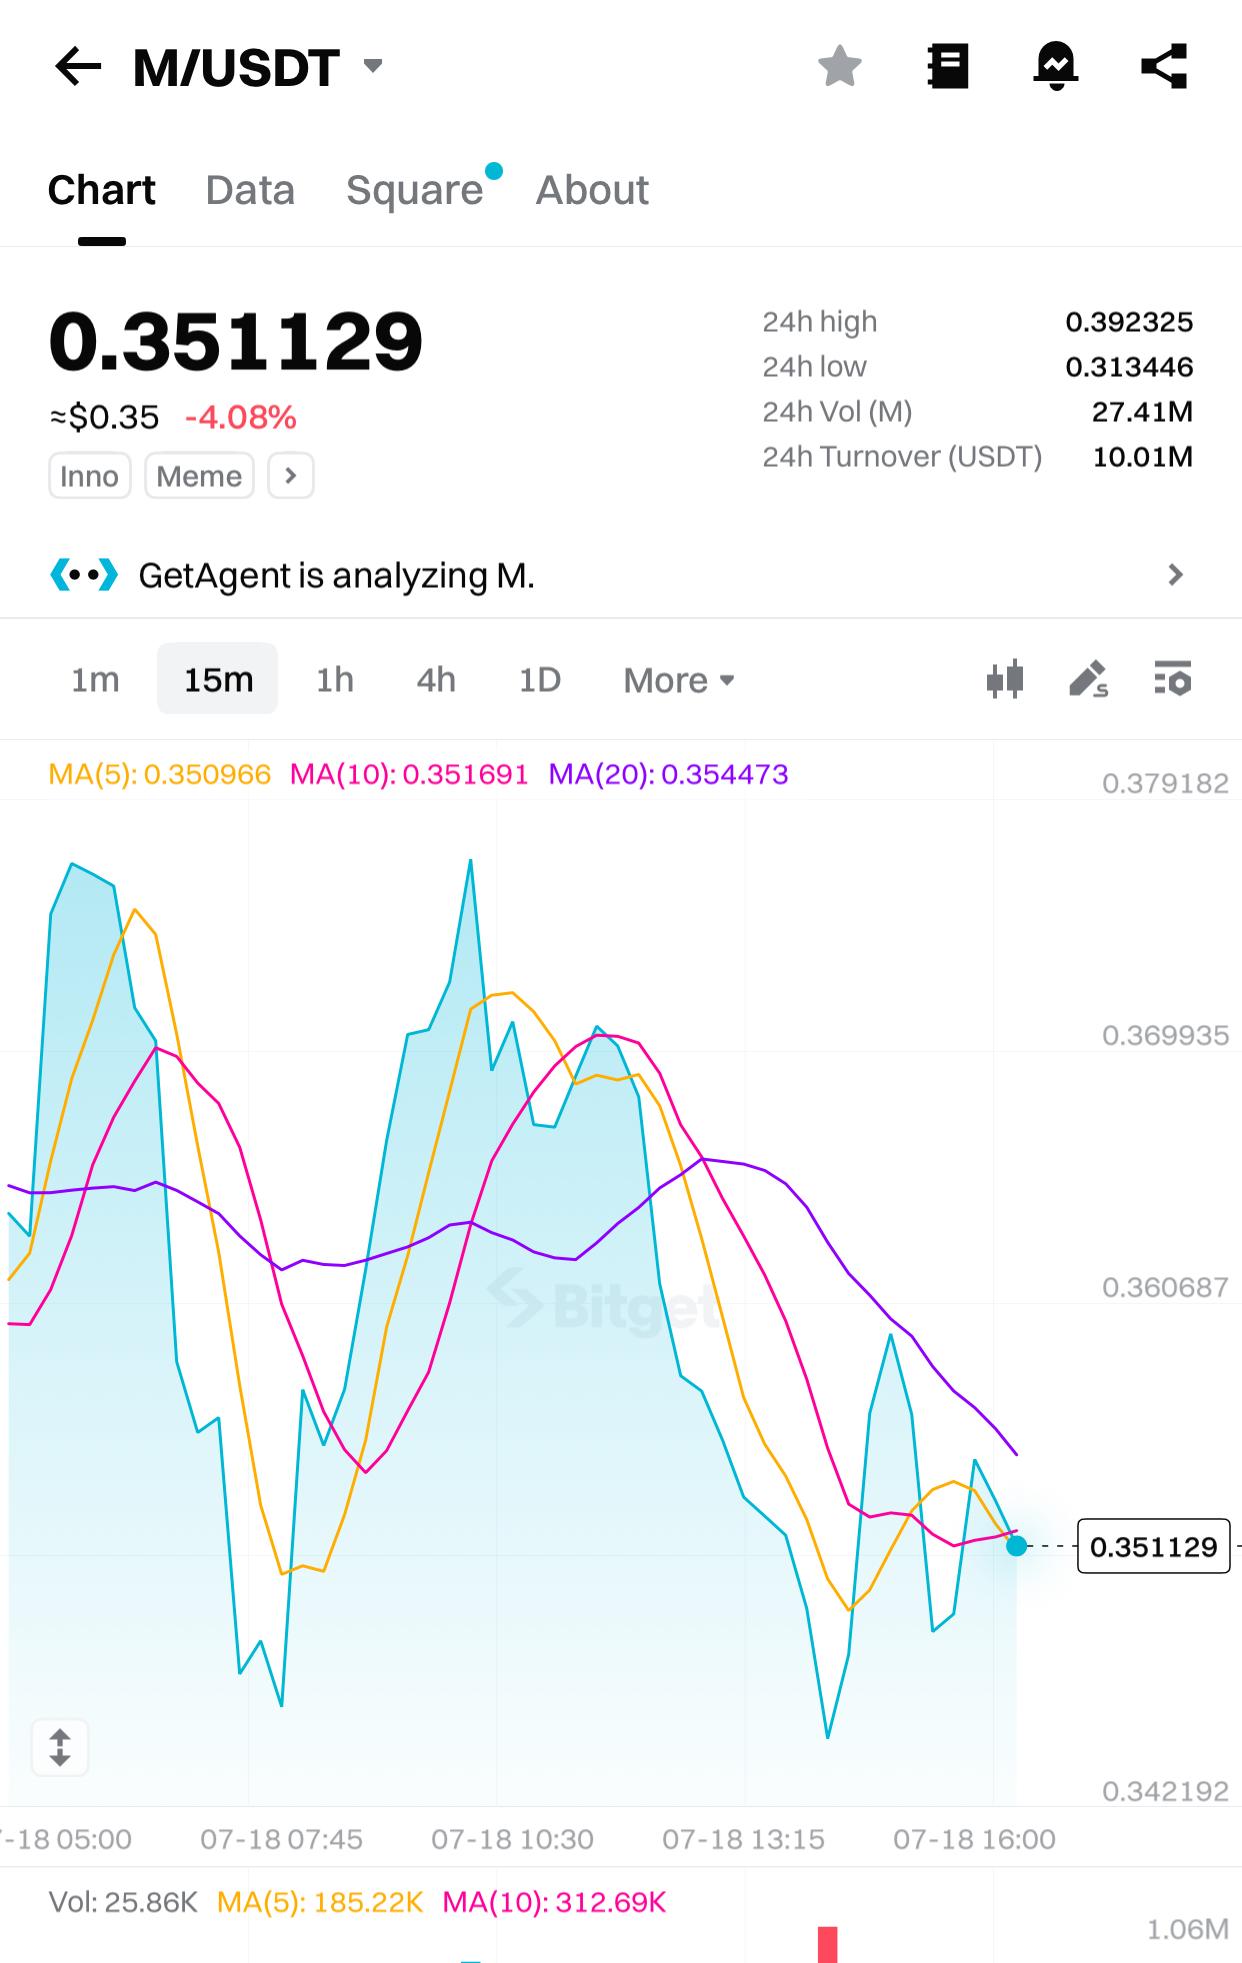Select the 1h timeframe
This screenshot has height=1963, width=1242.
coord(335,680)
